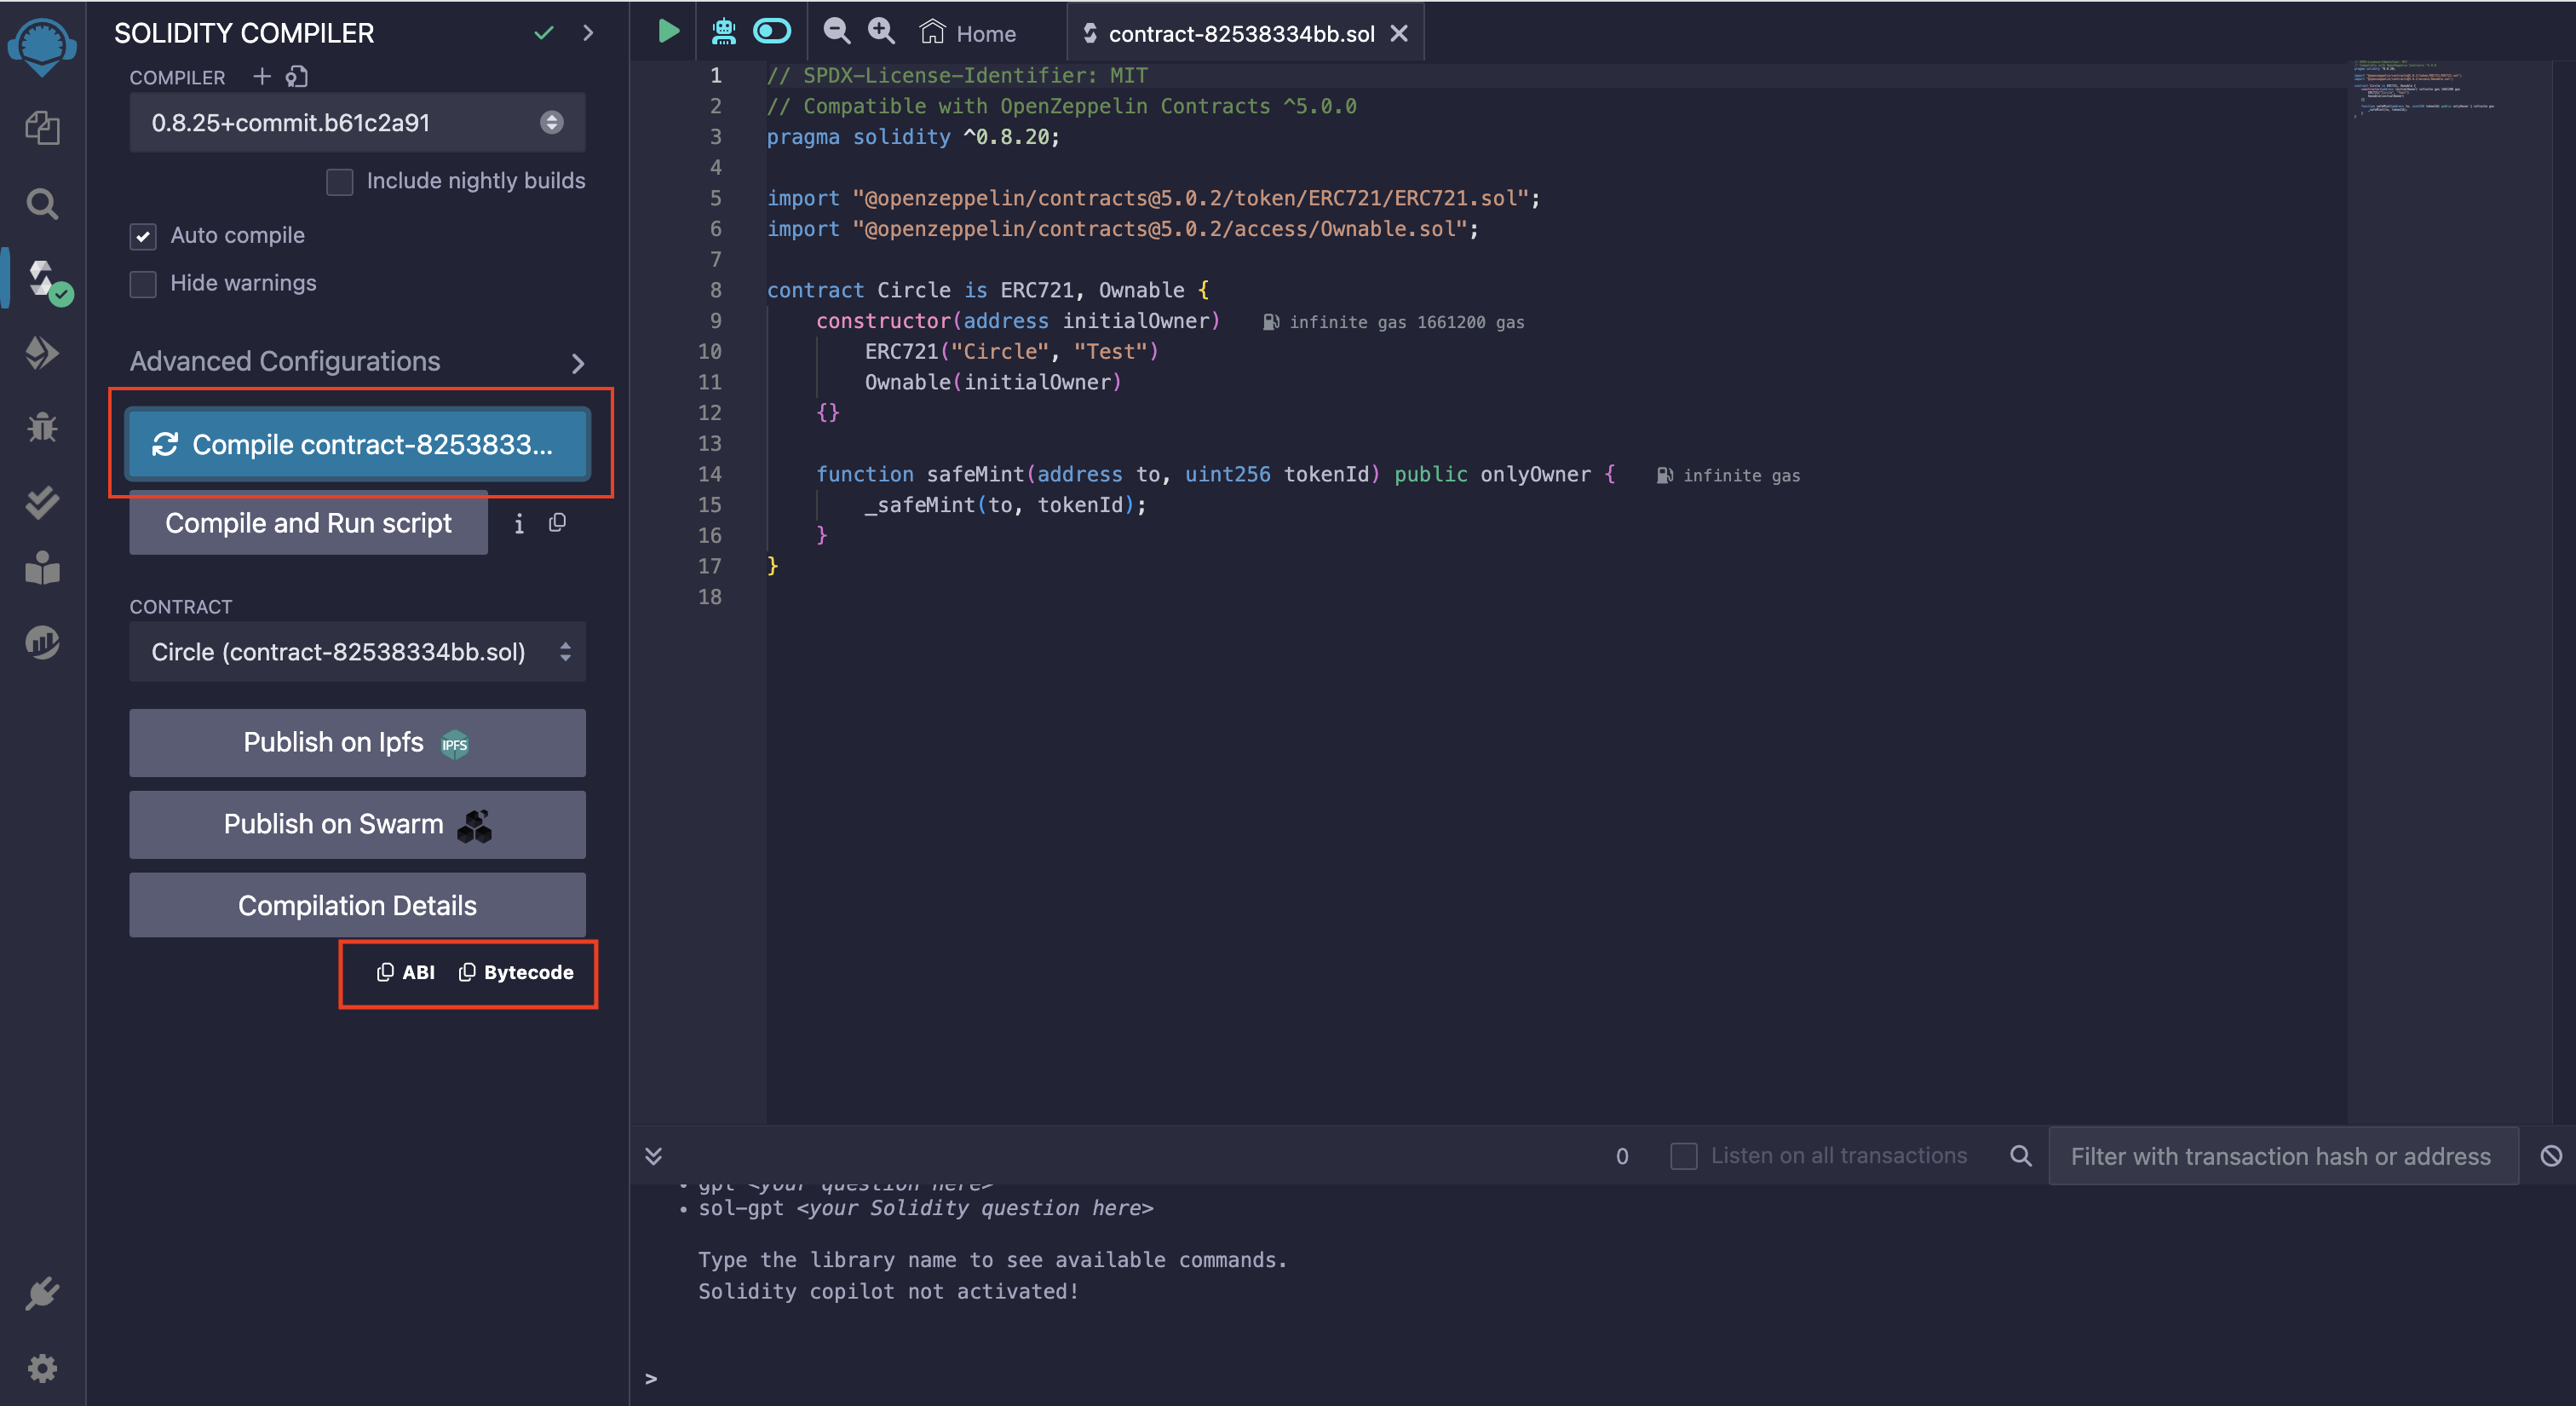Open the Debugger bug icon
The height and width of the screenshot is (1406, 2576).
(x=42, y=428)
